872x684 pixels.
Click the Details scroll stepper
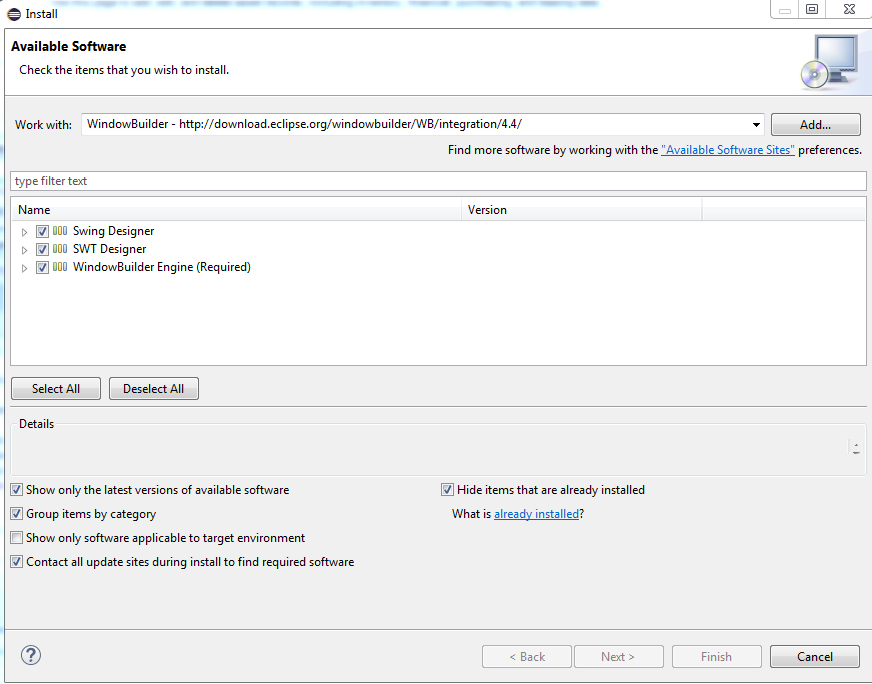click(x=856, y=448)
